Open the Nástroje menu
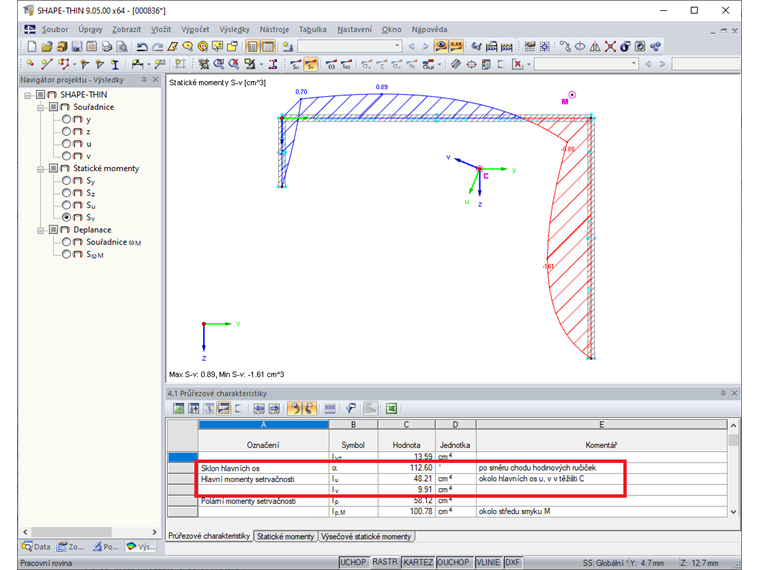Screen dimensions: 760x570 [x=274, y=30]
